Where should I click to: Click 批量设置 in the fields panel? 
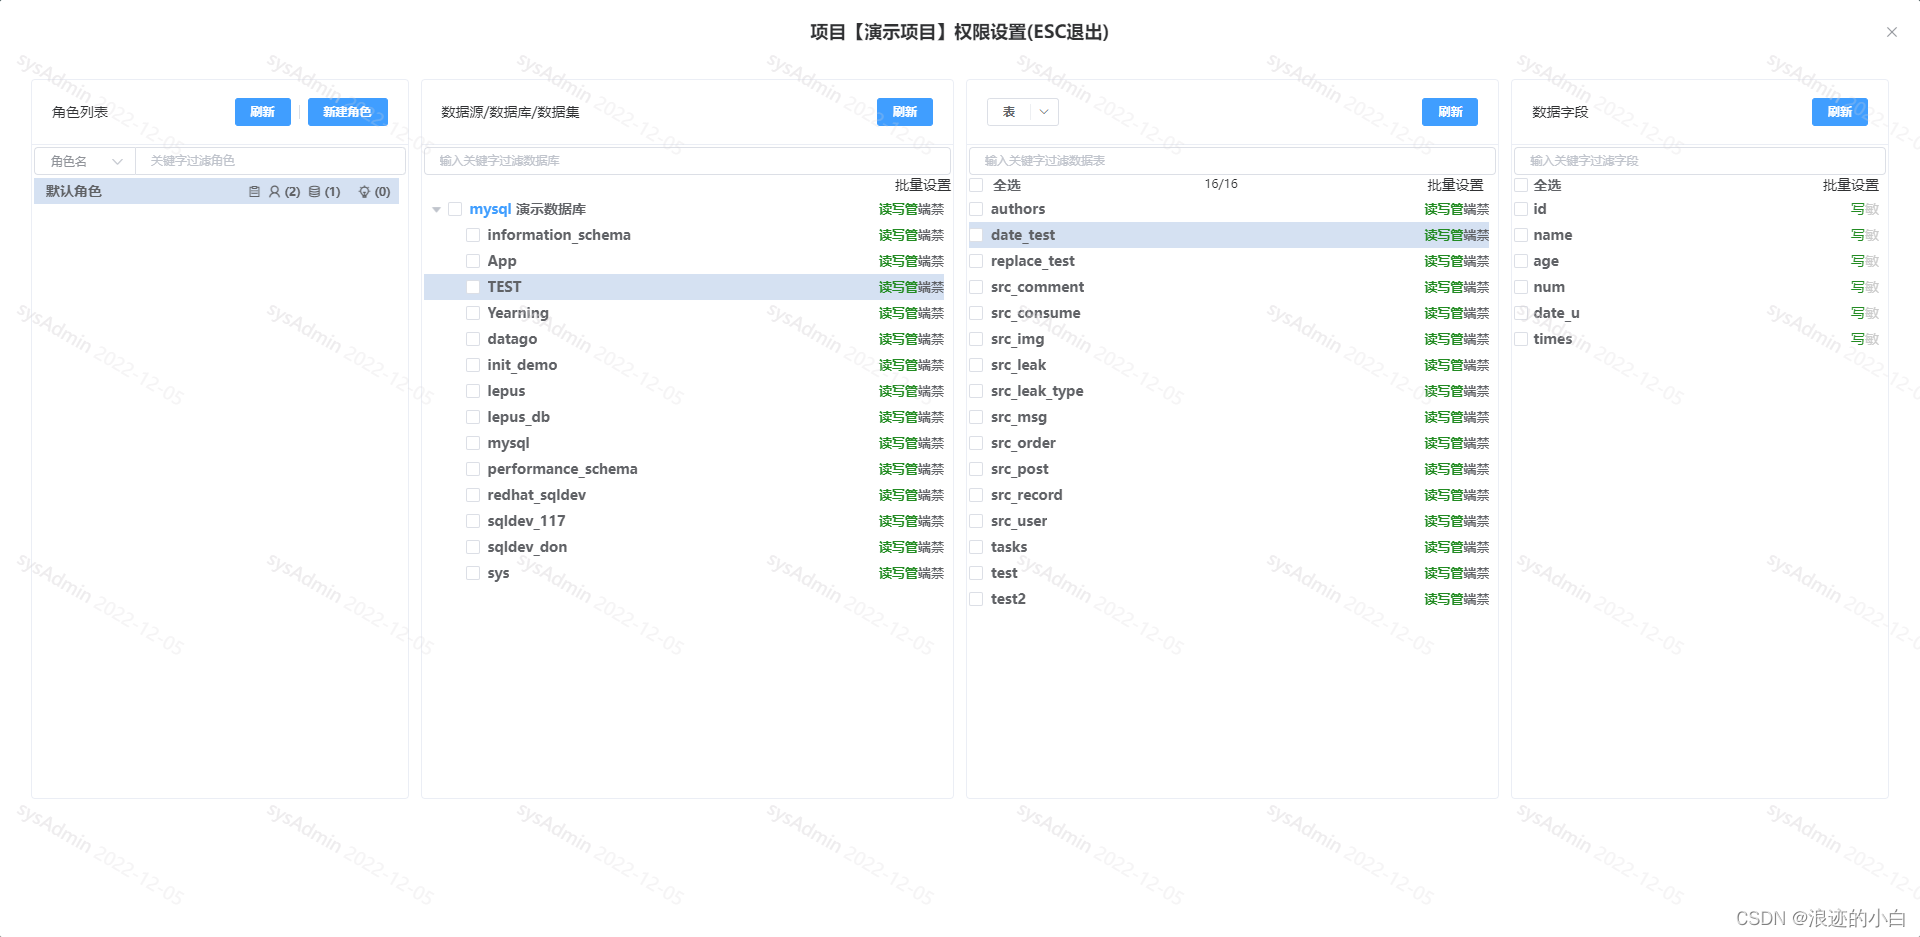click(1850, 185)
